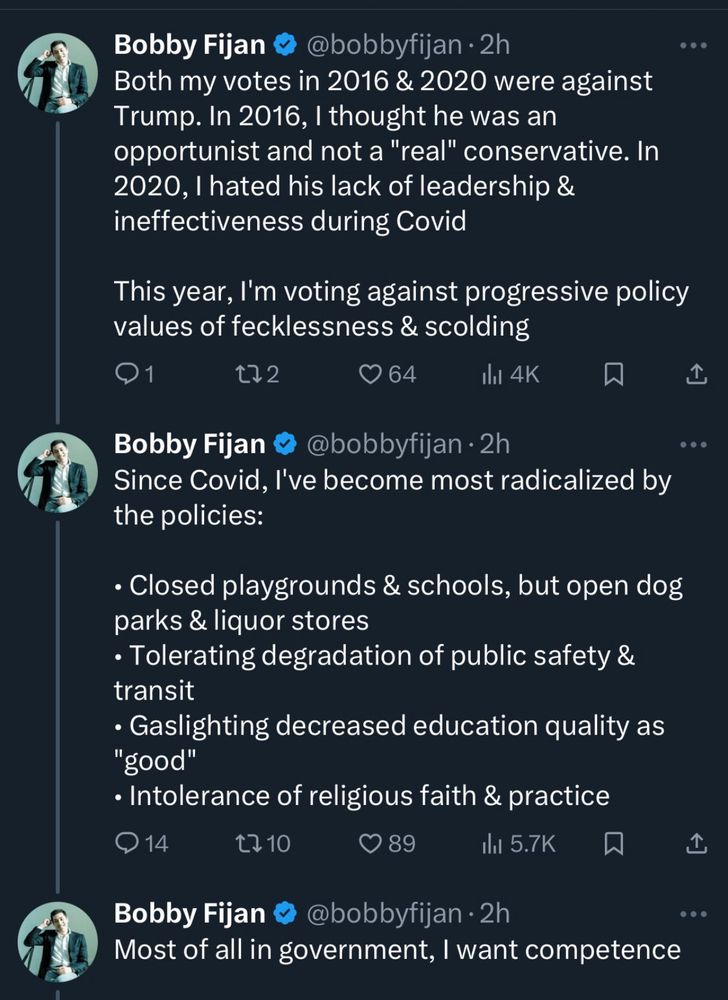Open the 2h timestamp on the competence tweet
This screenshot has height=1000, width=728.
(494, 913)
